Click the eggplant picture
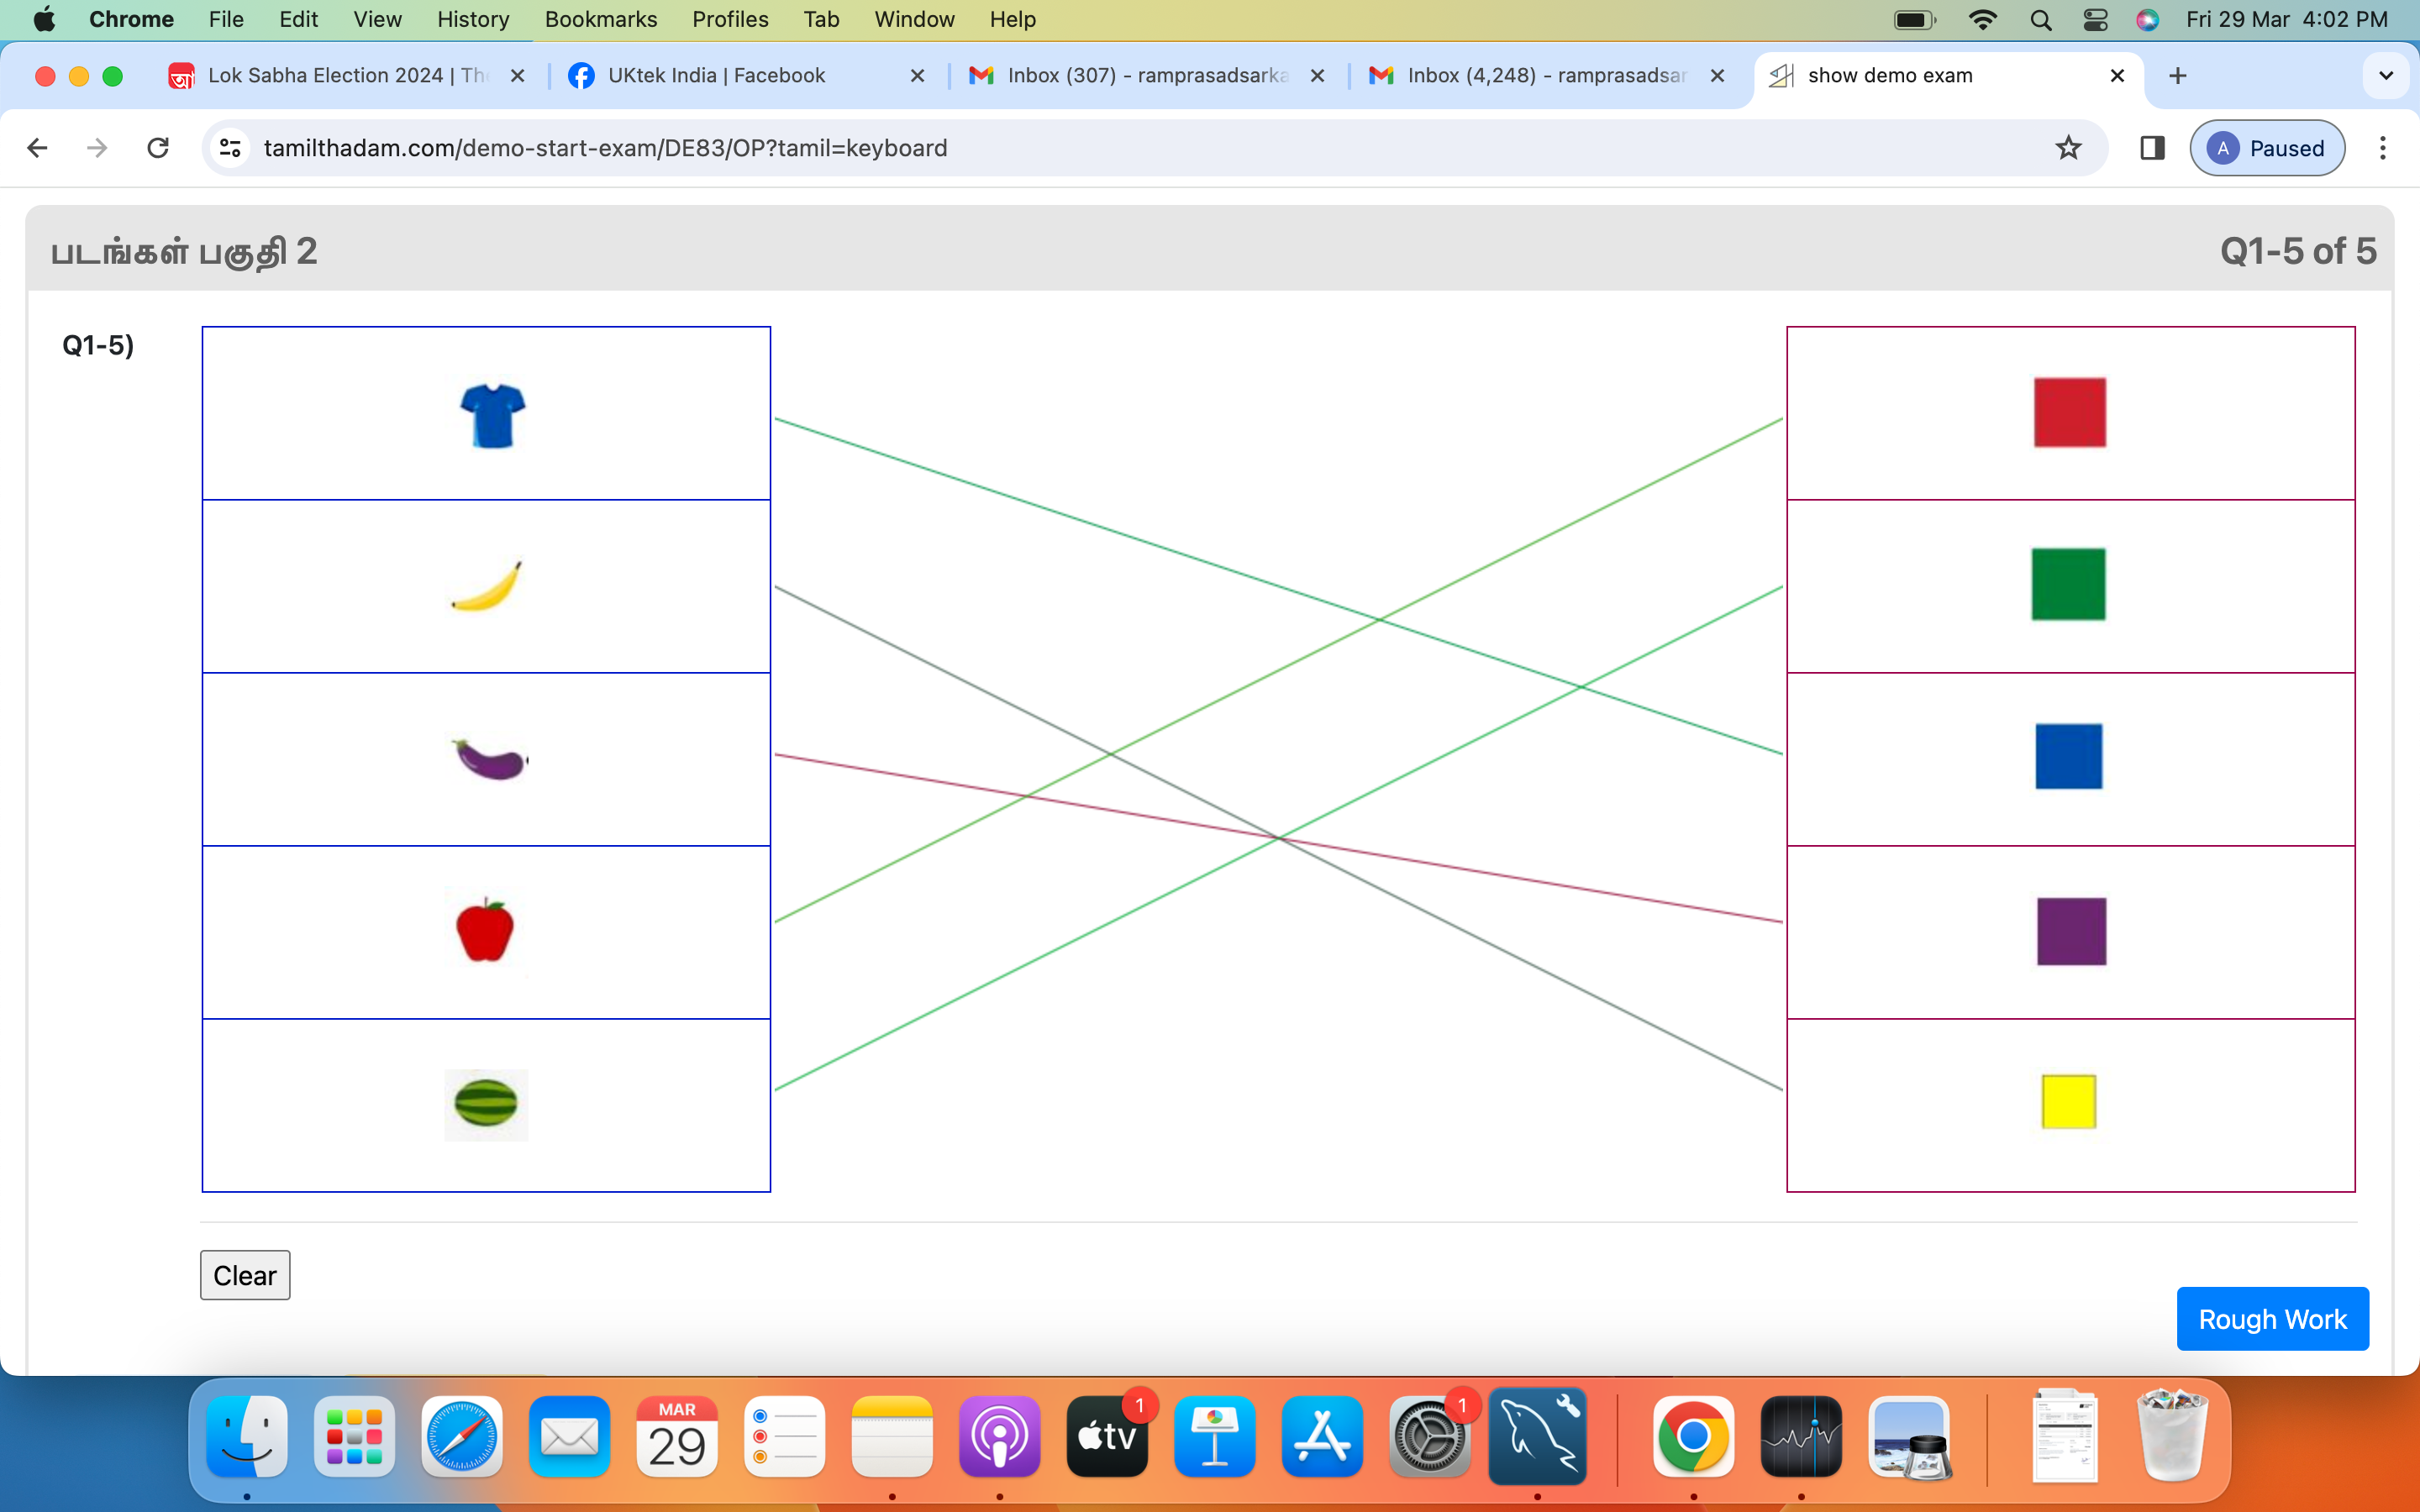 pos(489,759)
